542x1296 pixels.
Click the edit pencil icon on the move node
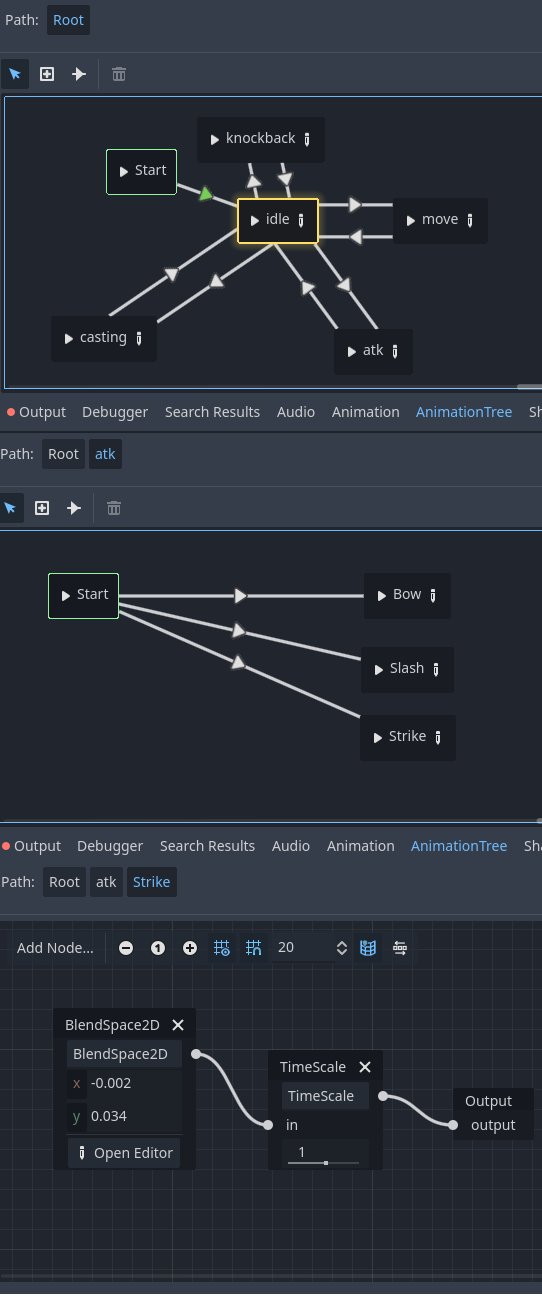(x=470, y=220)
